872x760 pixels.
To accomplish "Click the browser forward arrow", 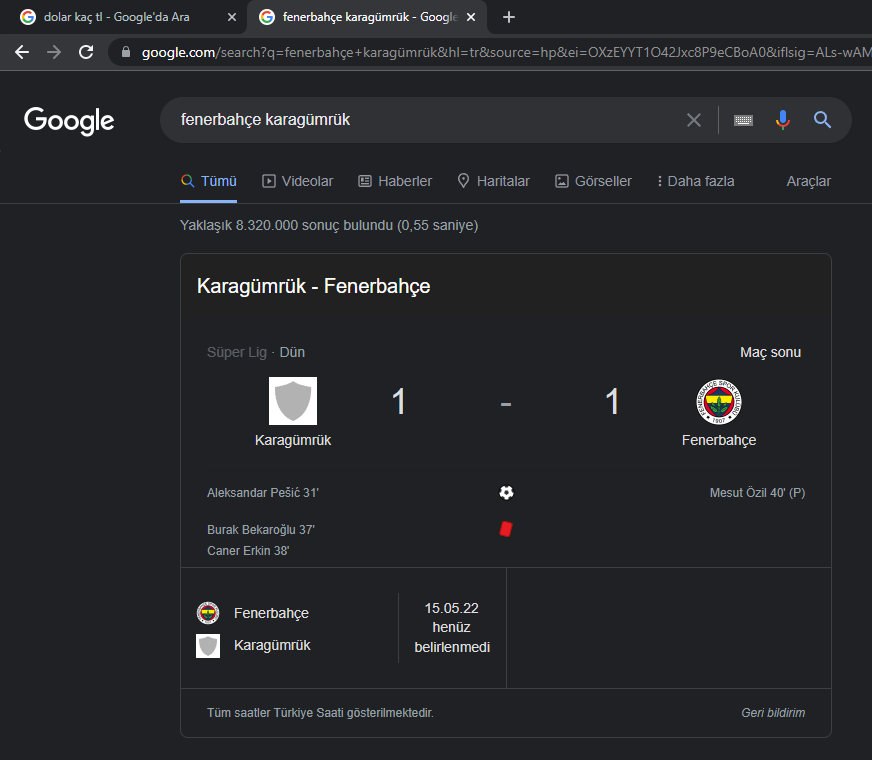I will click(54, 52).
